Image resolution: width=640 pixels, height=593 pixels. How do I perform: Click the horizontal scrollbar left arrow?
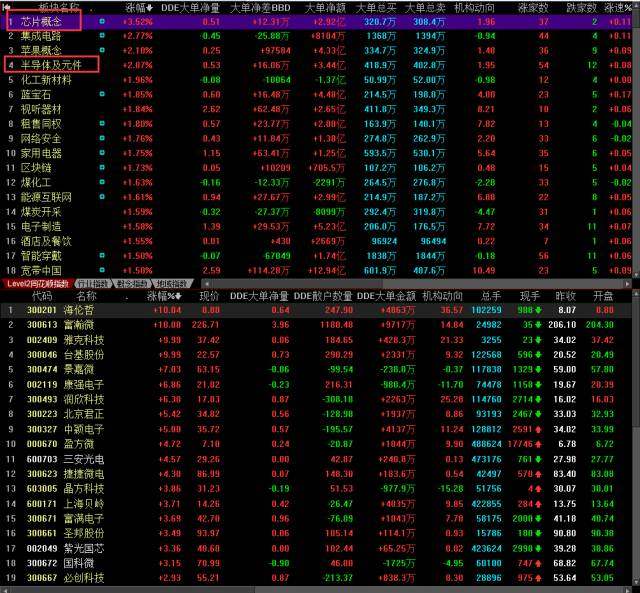click(x=207, y=284)
